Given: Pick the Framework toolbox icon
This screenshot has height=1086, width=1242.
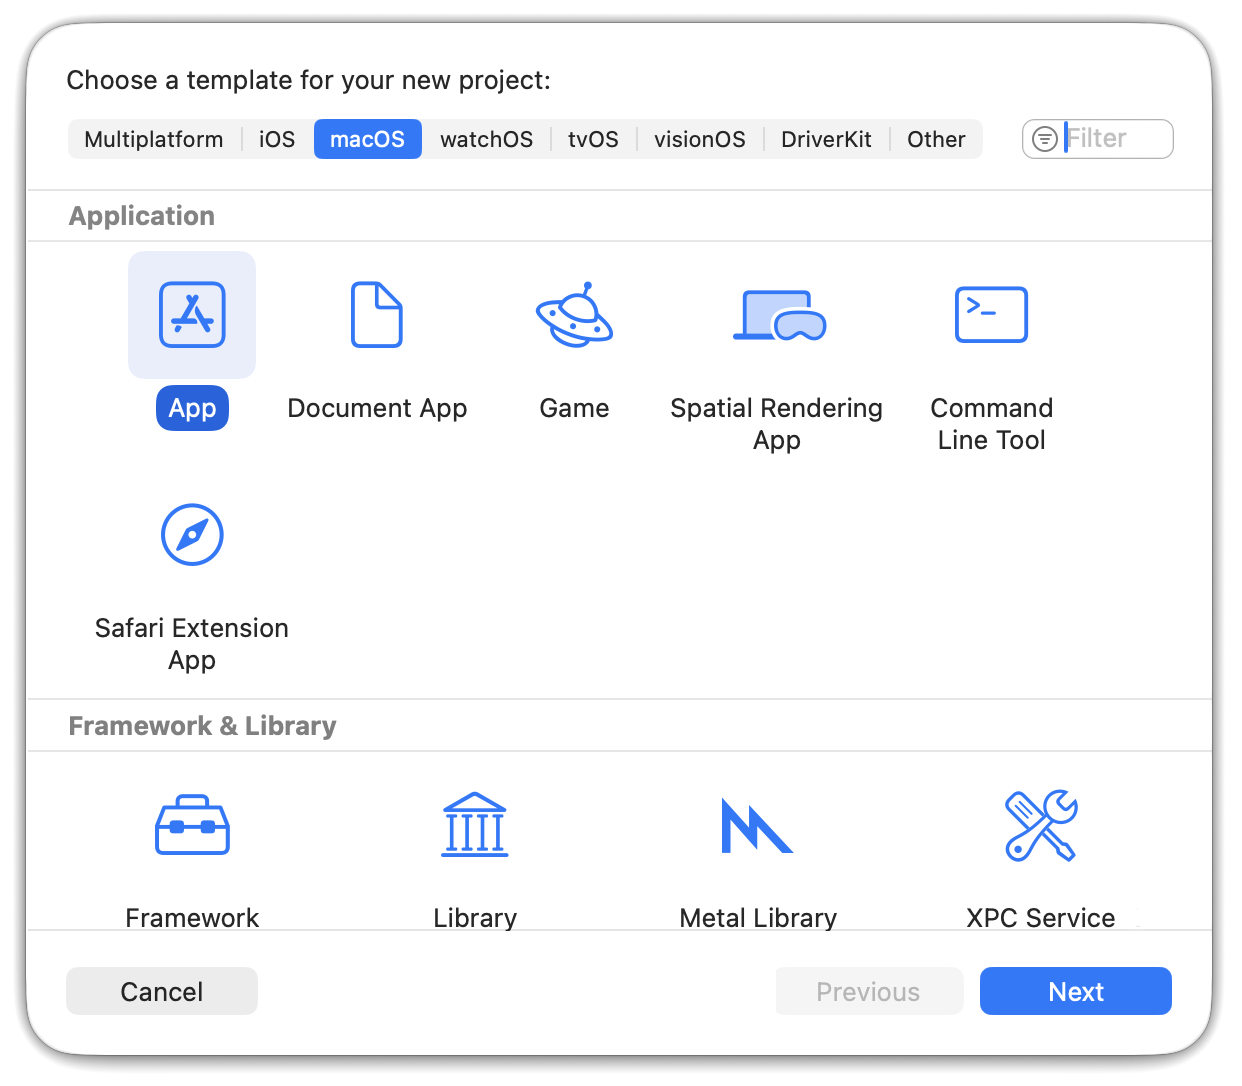Looking at the screenshot, I should click(x=192, y=826).
